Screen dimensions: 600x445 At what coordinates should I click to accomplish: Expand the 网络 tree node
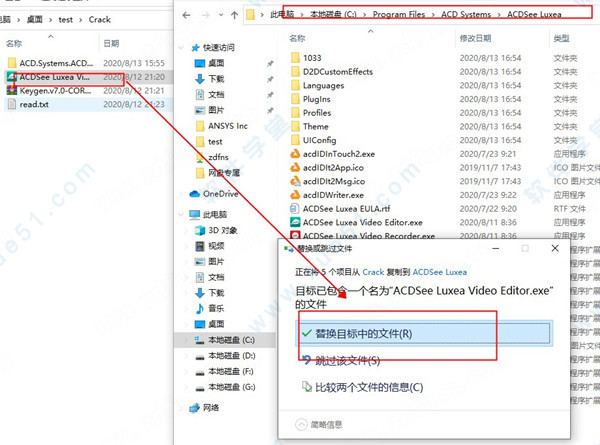pos(181,408)
